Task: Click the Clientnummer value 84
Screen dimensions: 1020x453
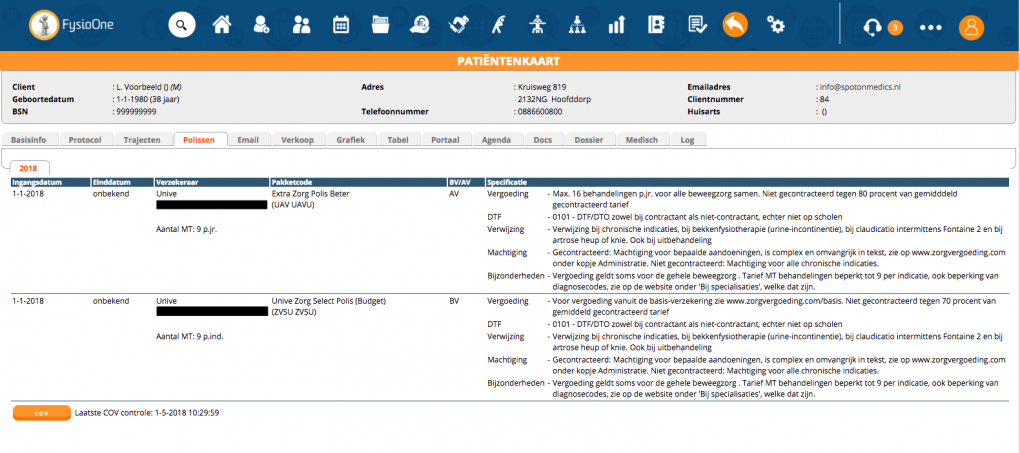Action: (824, 100)
